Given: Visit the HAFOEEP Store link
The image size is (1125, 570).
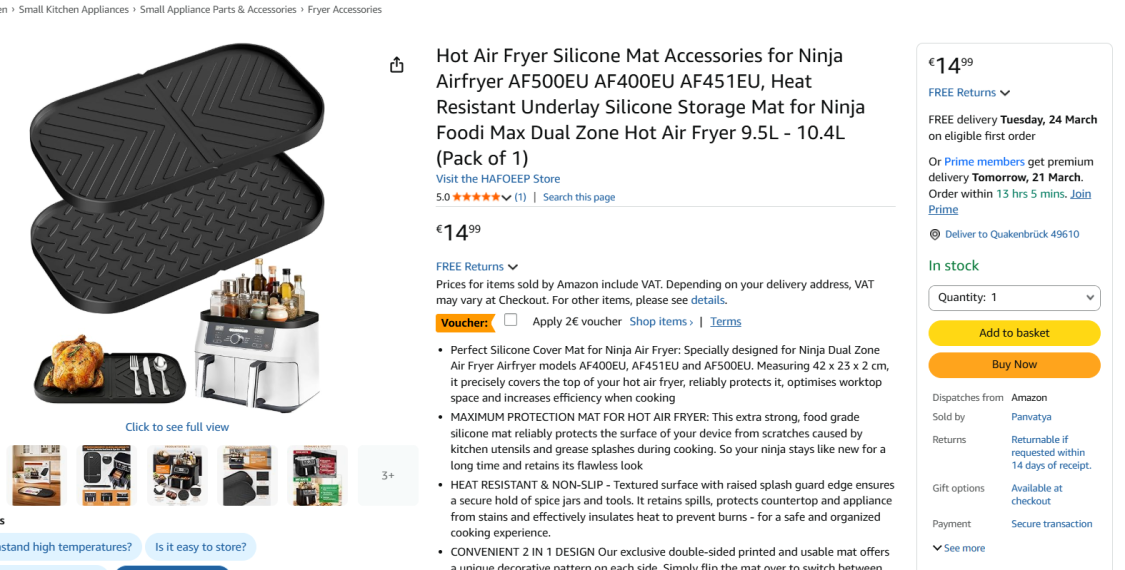Looking at the screenshot, I should (x=498, y=179).
